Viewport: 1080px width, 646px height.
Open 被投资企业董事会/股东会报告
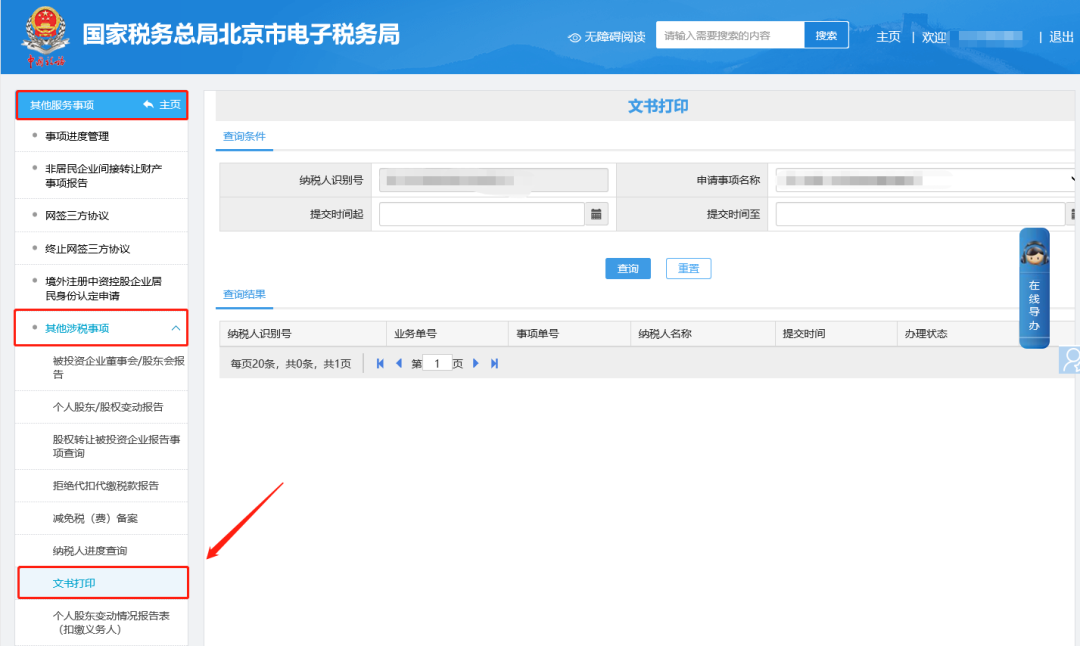118,367
